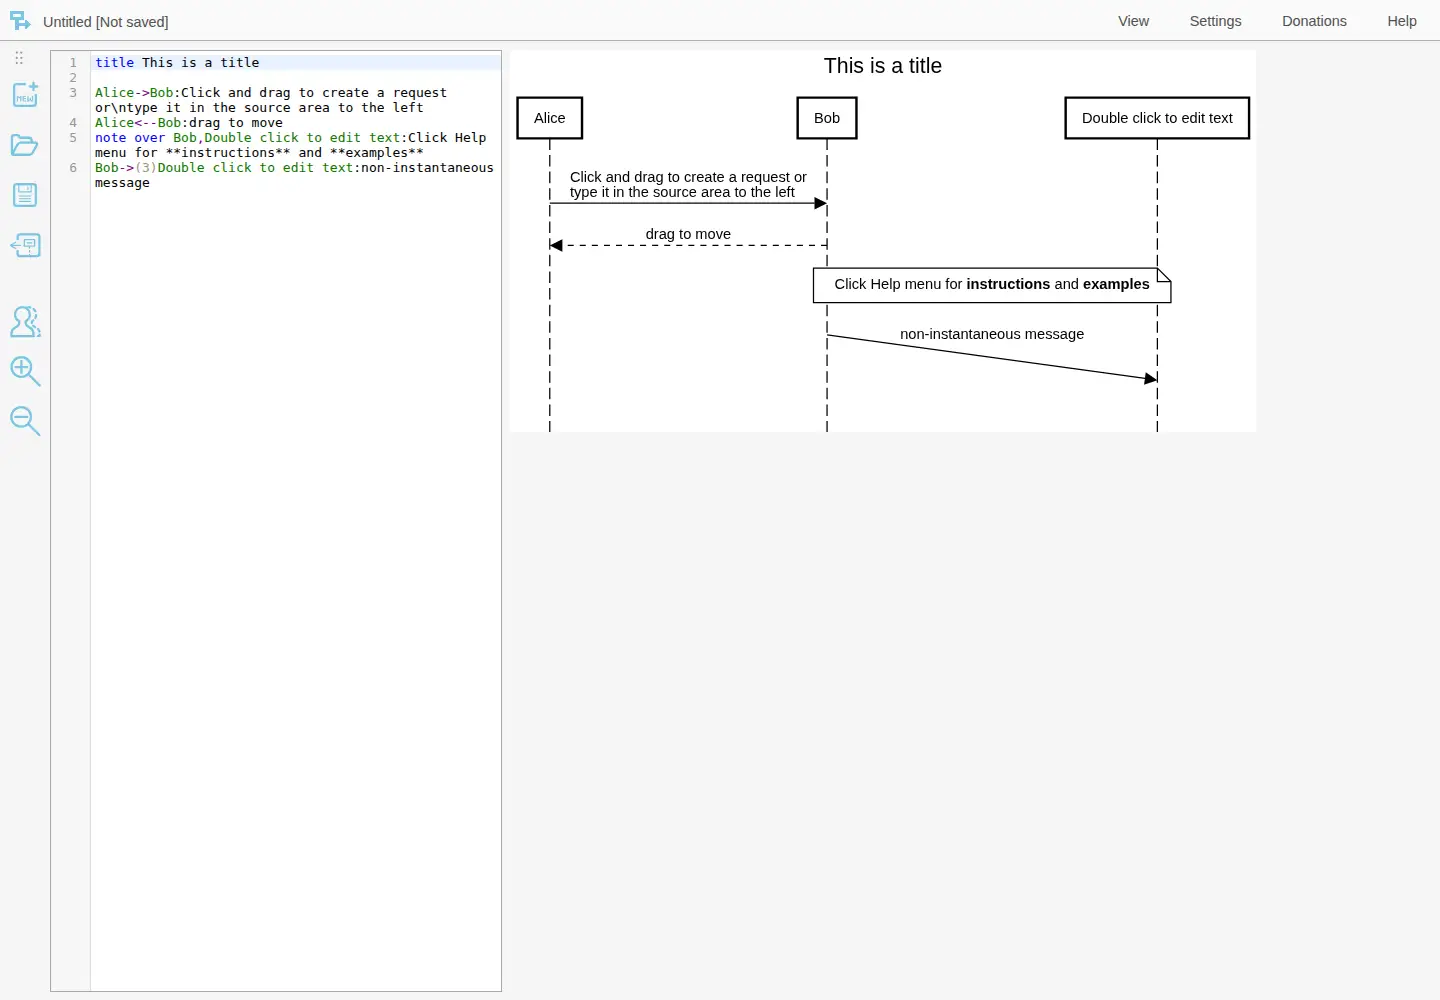Place cursor in source line 'Alice<--Bob:drag to move'

click(296, 123)
